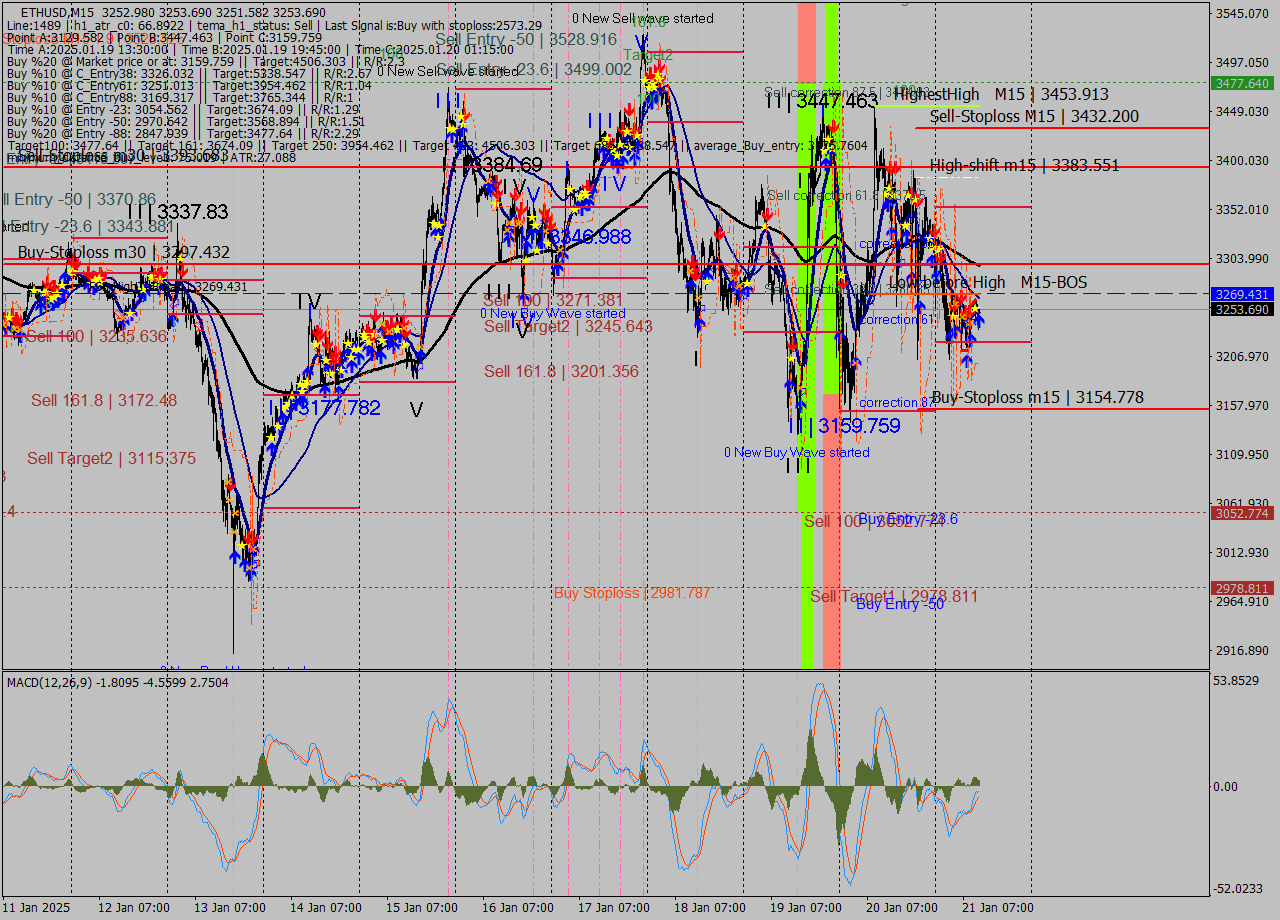This screenshot has height=920, width=1280.
Task: Select the blue 3177.782 wave label
Action: [338, 408]
